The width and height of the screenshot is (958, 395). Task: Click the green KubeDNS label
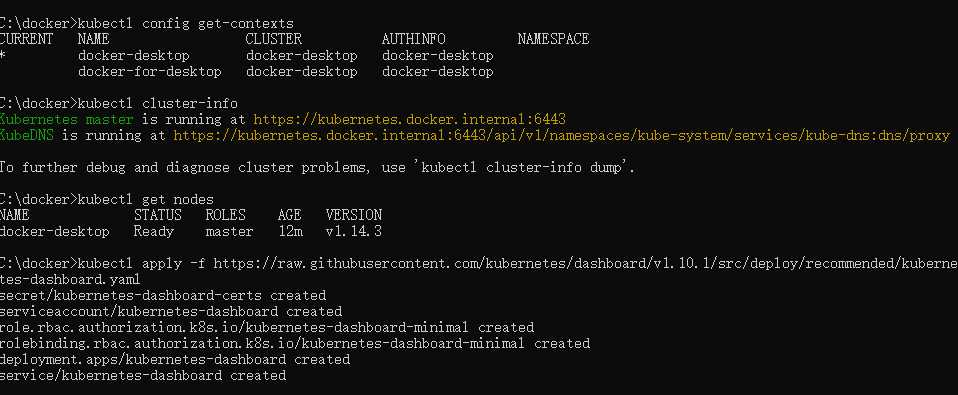tap(27, 136)
